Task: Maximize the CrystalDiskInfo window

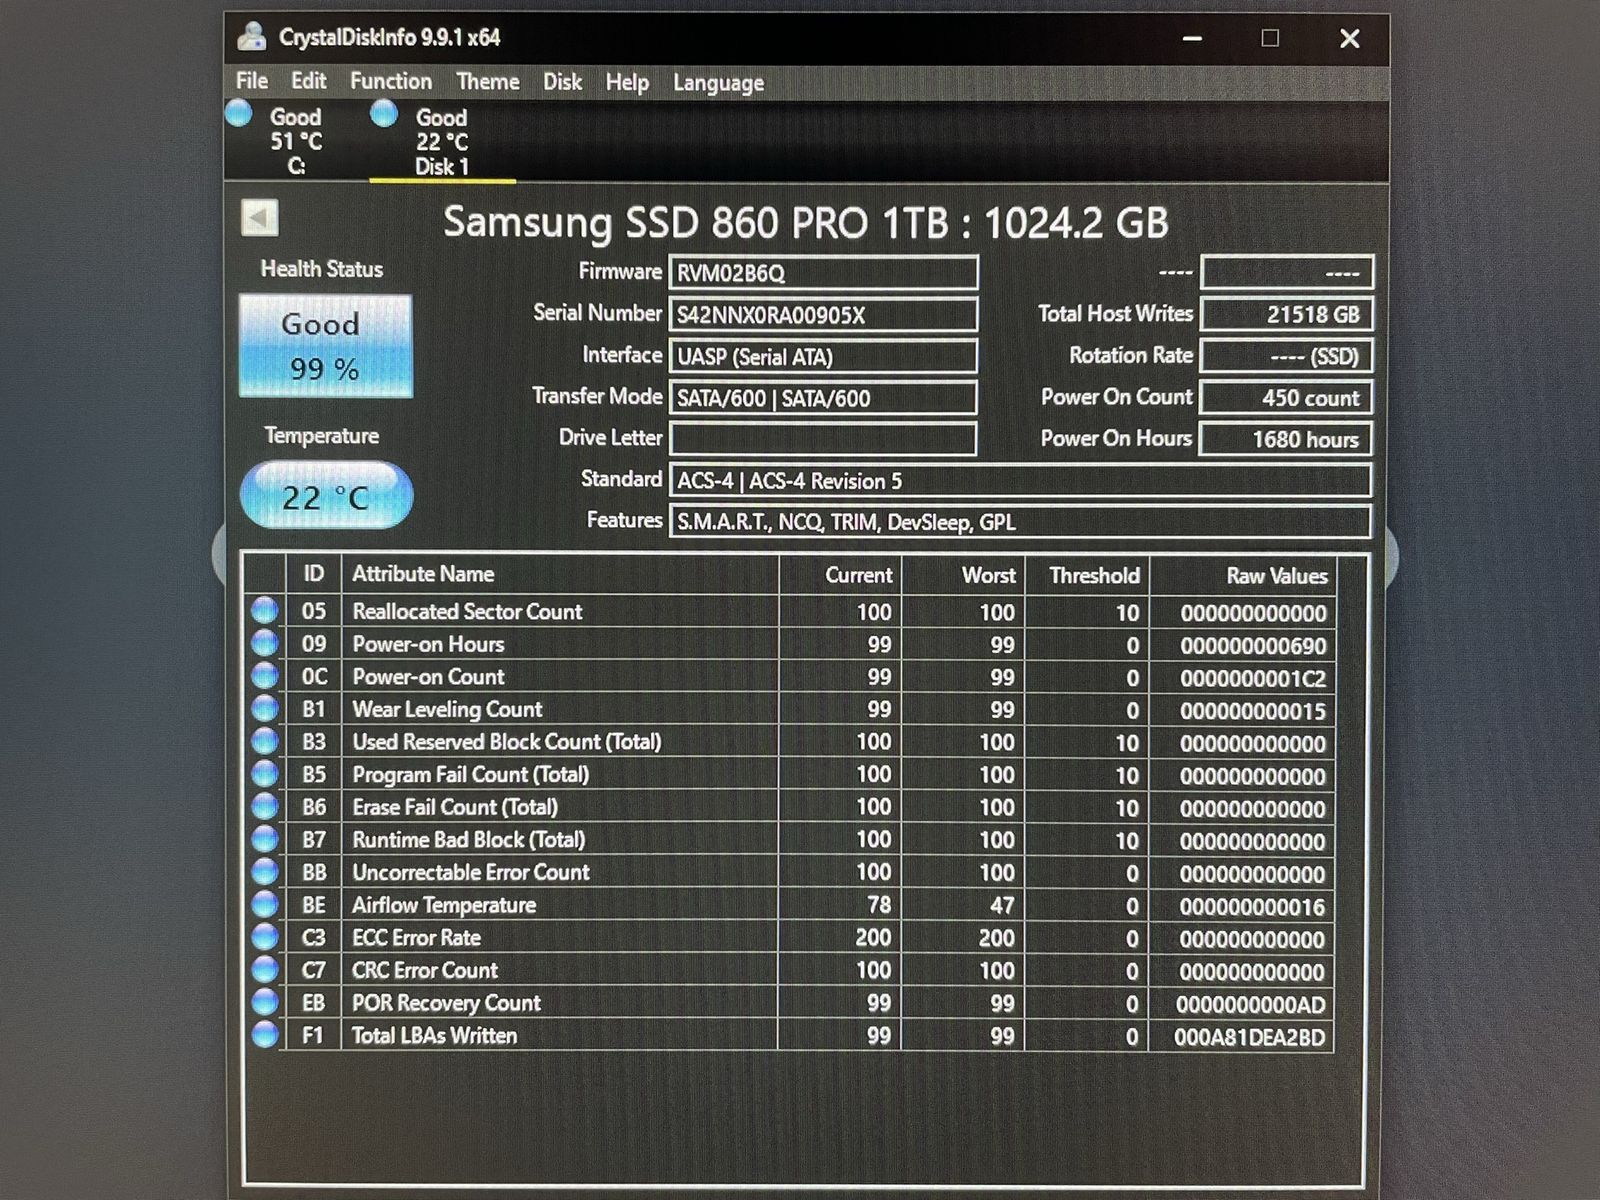Action: pyautogui.click(x=1270, y=38)
